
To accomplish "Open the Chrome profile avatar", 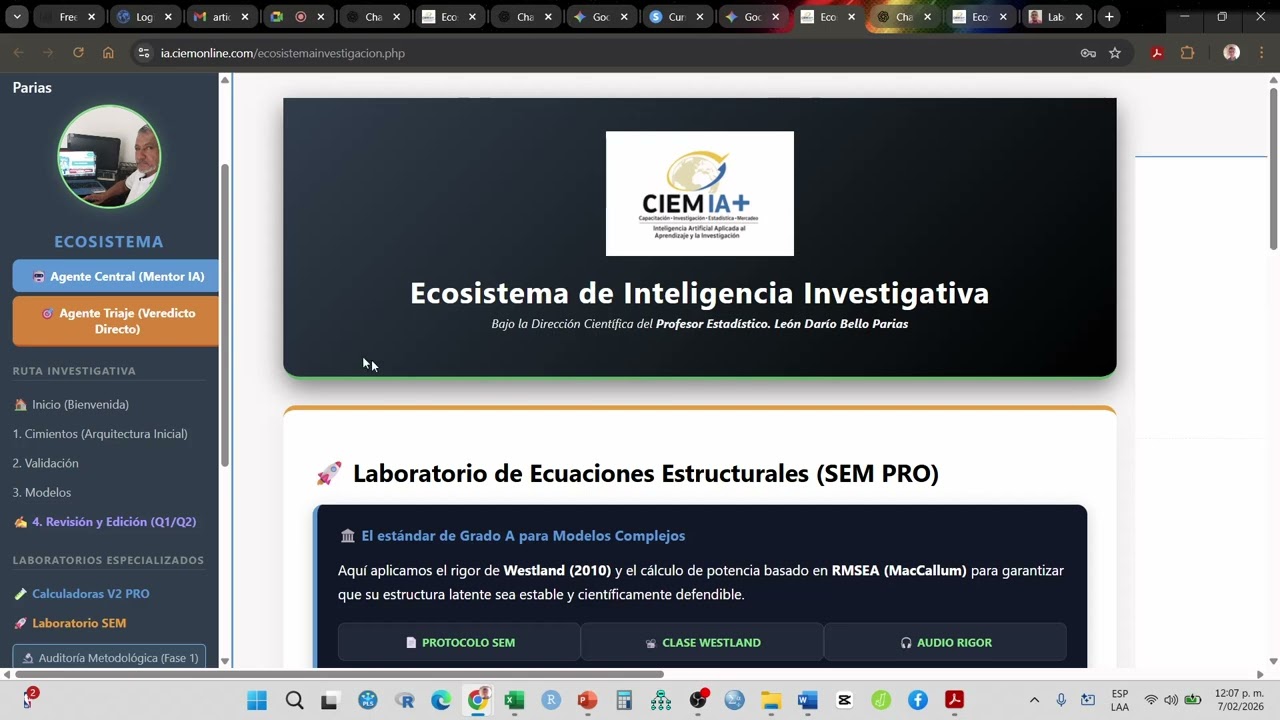I will click(1231, 53).
